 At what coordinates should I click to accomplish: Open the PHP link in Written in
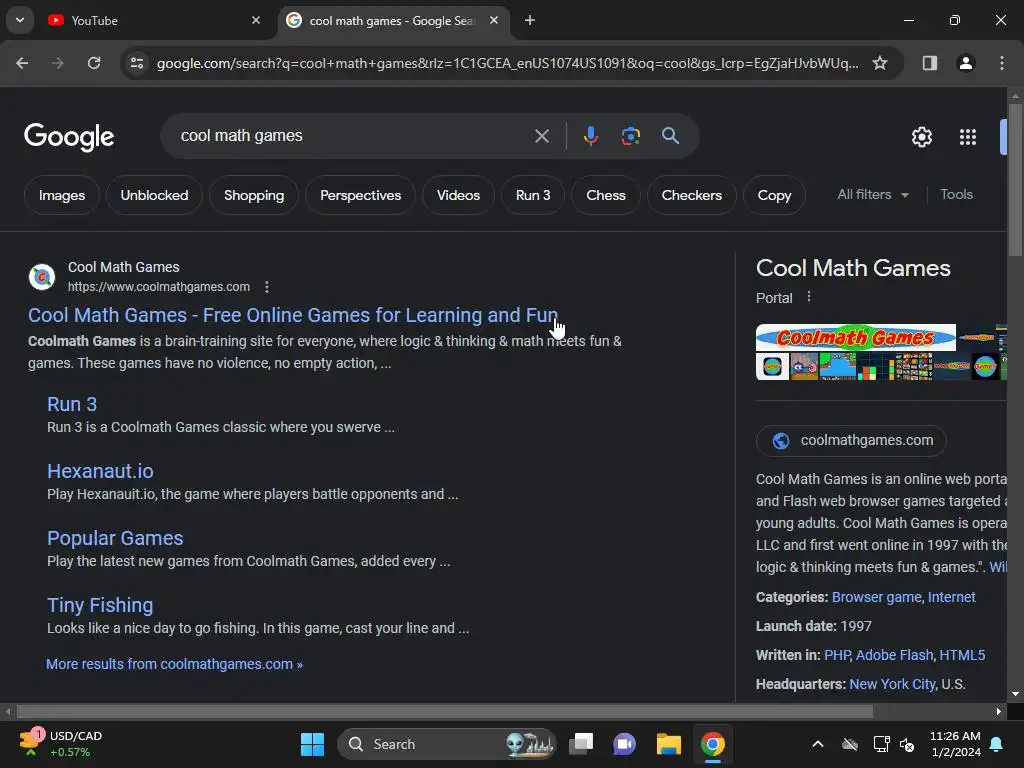(x=837, y=655)
